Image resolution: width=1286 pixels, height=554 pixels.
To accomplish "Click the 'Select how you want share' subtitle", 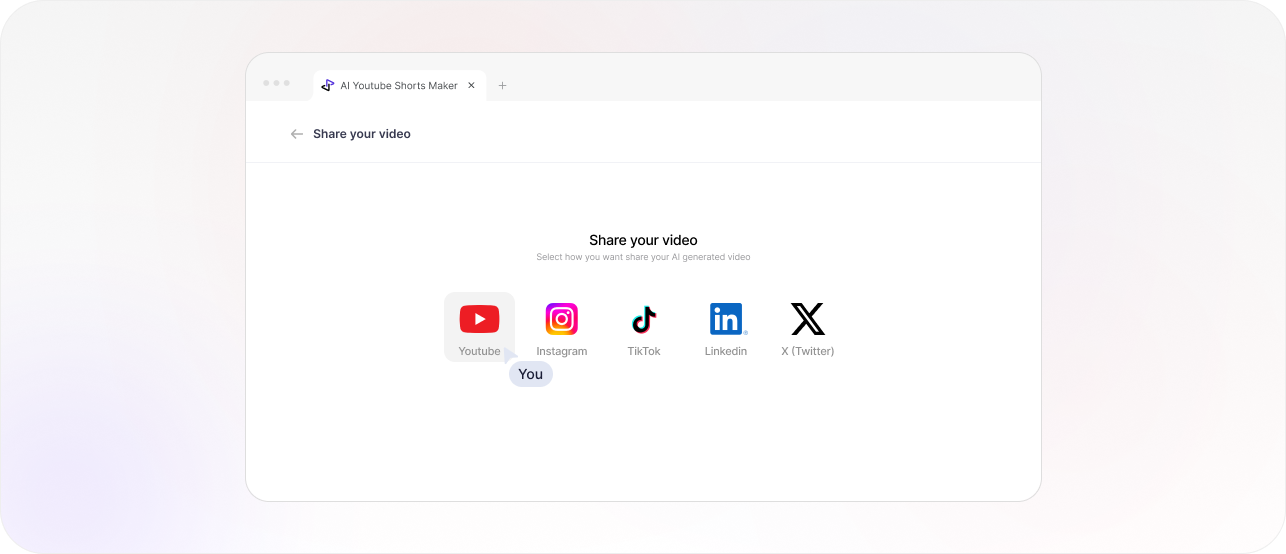I will [643, 257].
